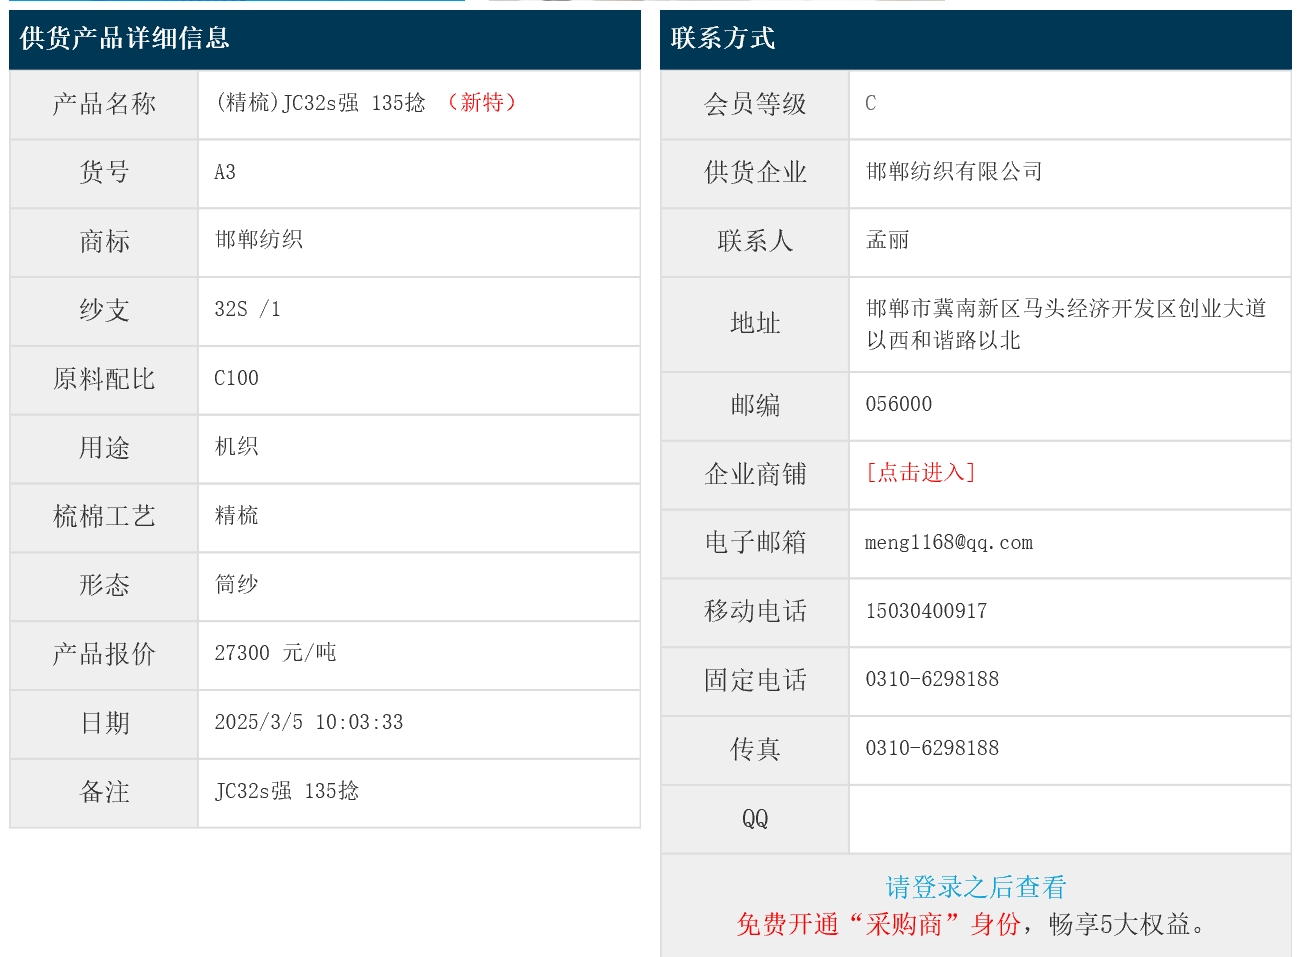The height and width of the screenshot is (957, 1301).
Task: Click the contact person name 孟丽
Action: click(x=887, y=240)
